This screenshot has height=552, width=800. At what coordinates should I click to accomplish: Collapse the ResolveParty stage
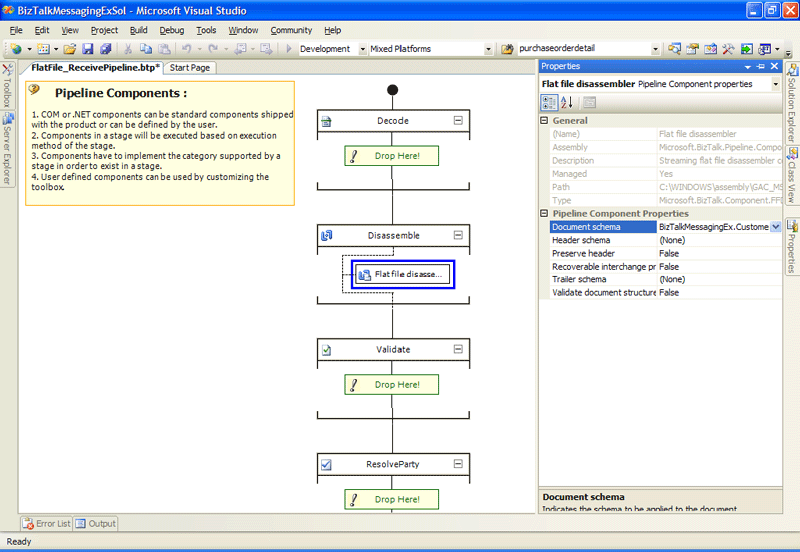coord(458,464)
